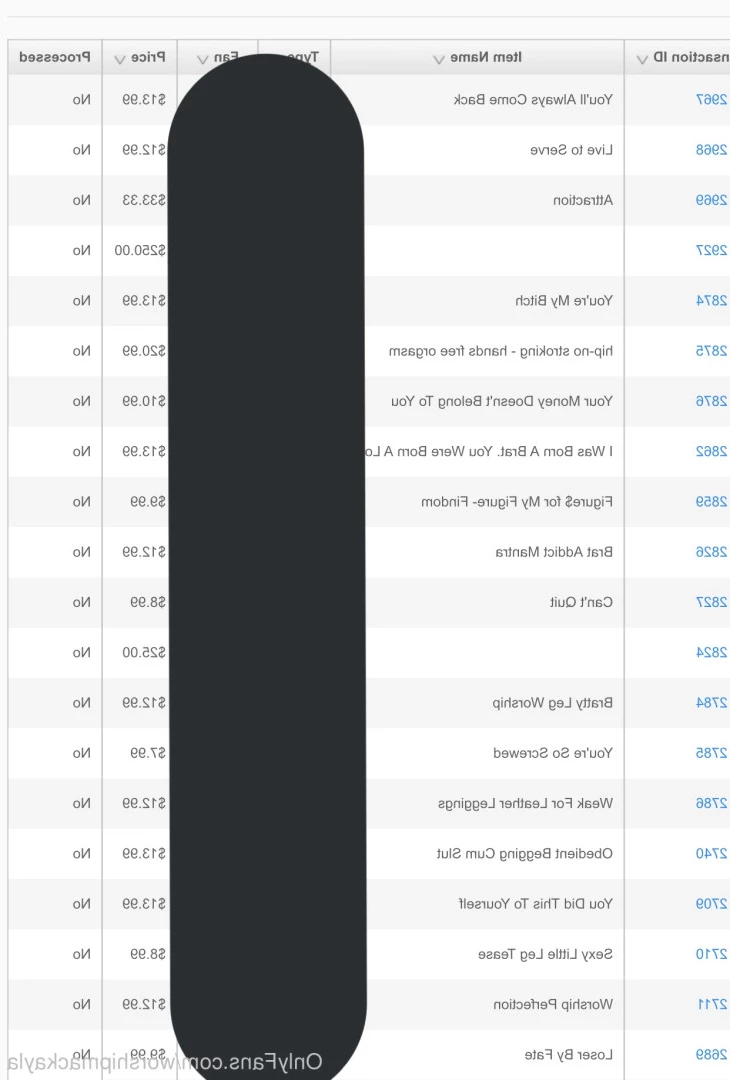Expand the Item Name column chevron
Image resolution: width=730 pixels, height=1080 pixels.
[439, 59]
